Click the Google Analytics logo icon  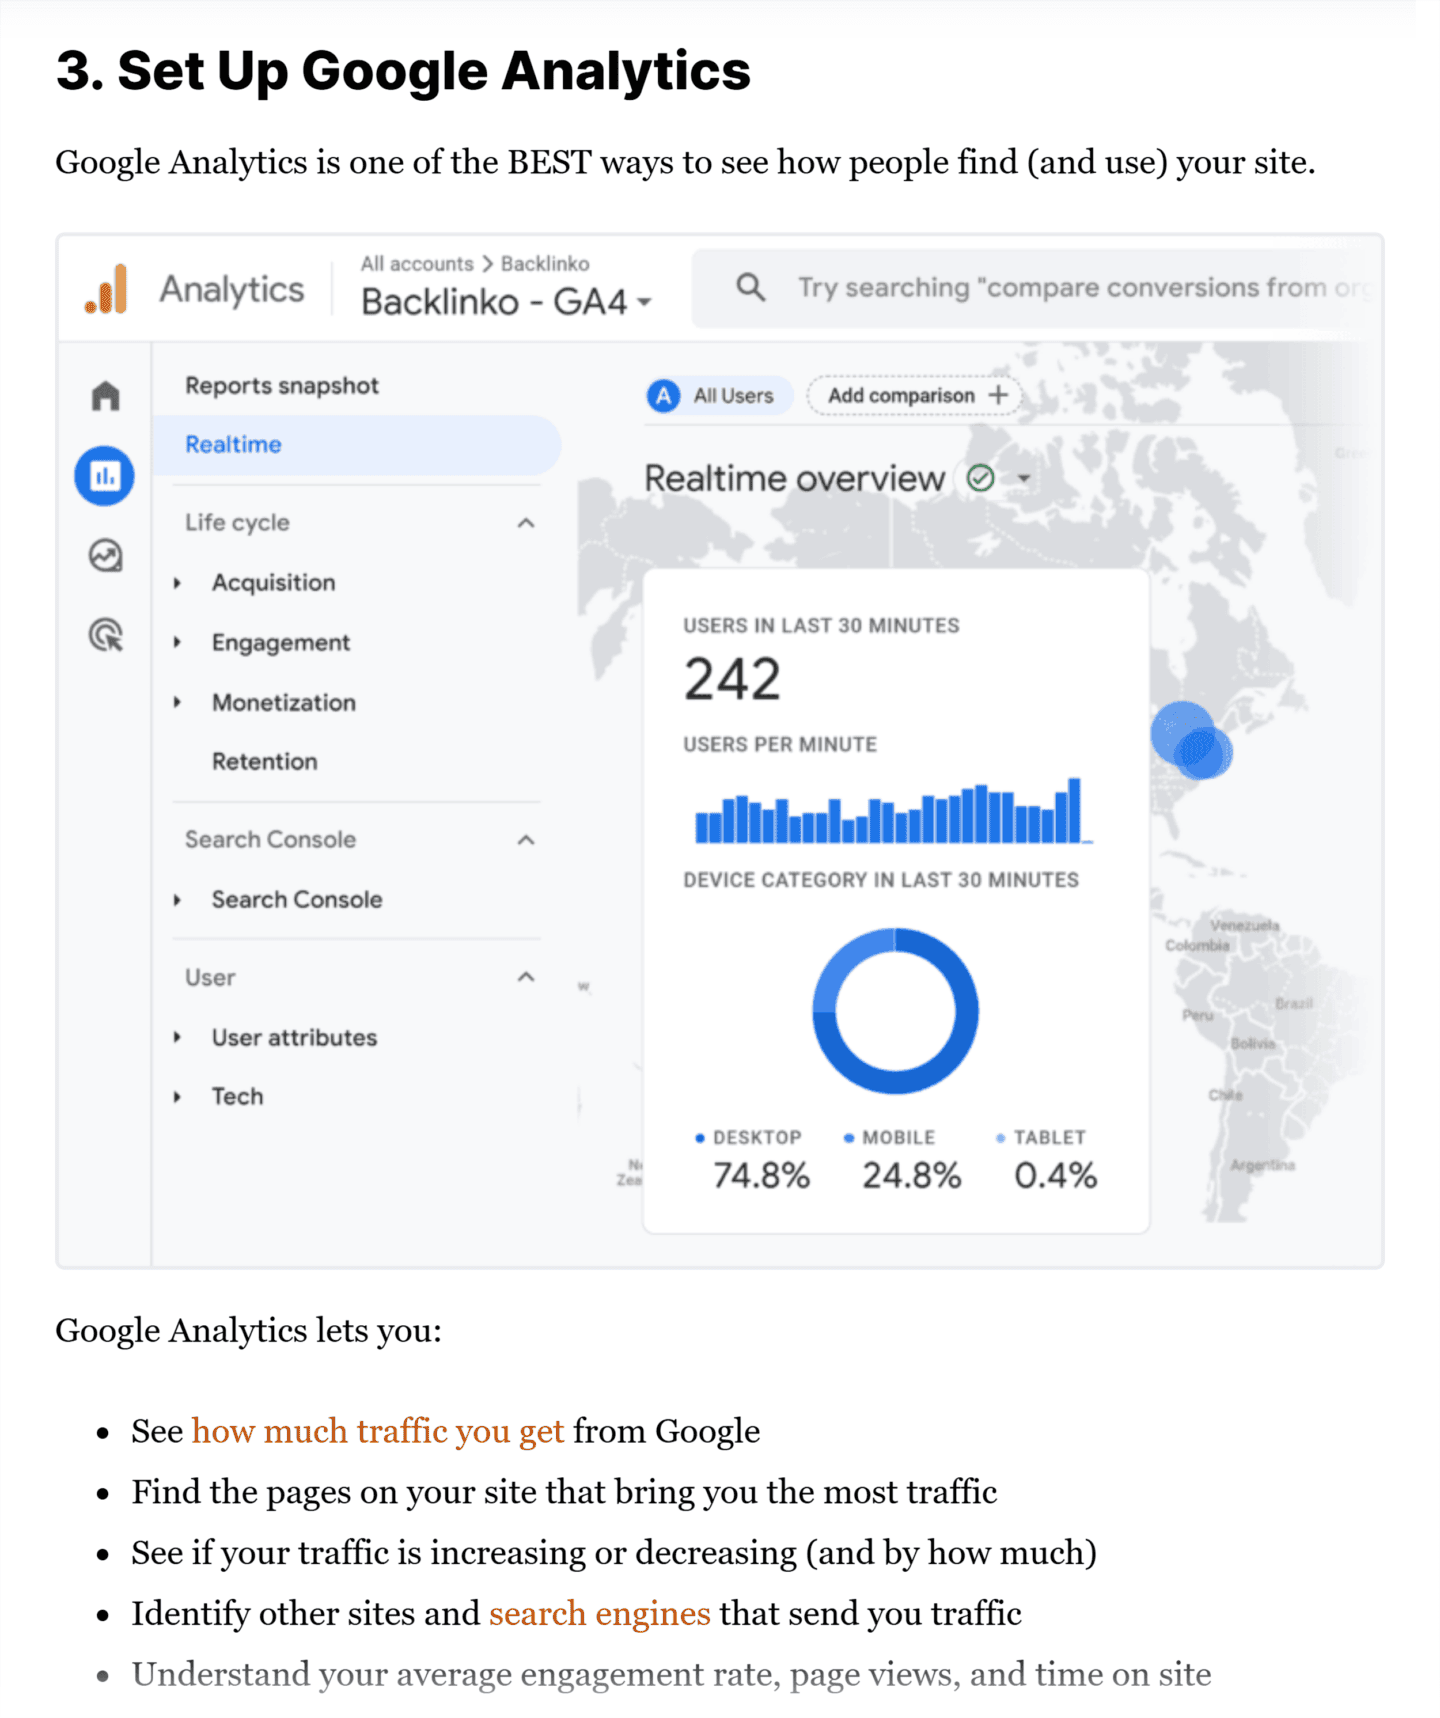(107, 290)
